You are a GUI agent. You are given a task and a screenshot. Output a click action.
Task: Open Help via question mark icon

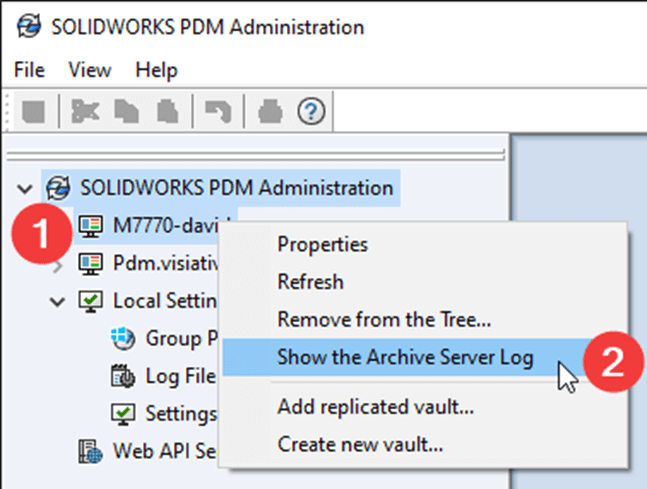coord(311,111)
